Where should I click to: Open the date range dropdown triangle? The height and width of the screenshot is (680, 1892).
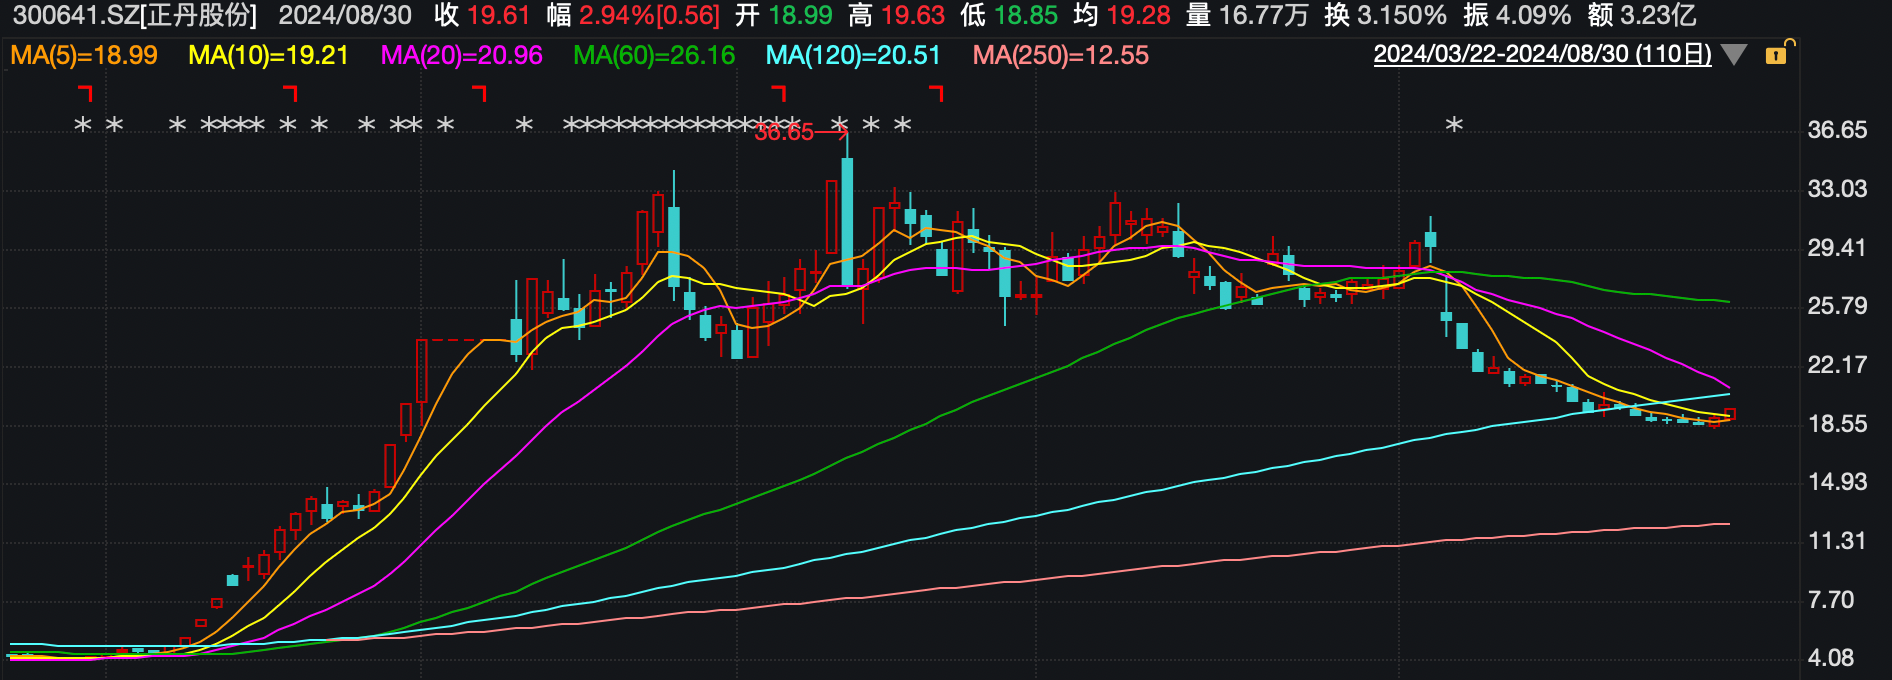tap(1734, 55)
